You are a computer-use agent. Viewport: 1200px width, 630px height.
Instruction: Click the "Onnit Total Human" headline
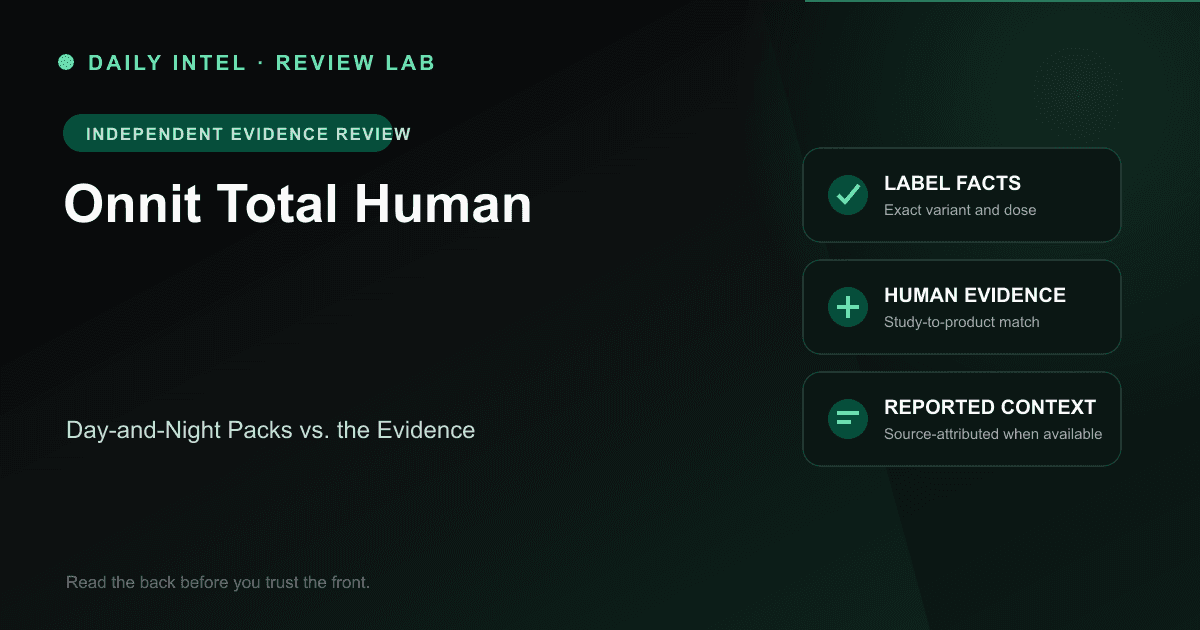click(x=298, y=204)
